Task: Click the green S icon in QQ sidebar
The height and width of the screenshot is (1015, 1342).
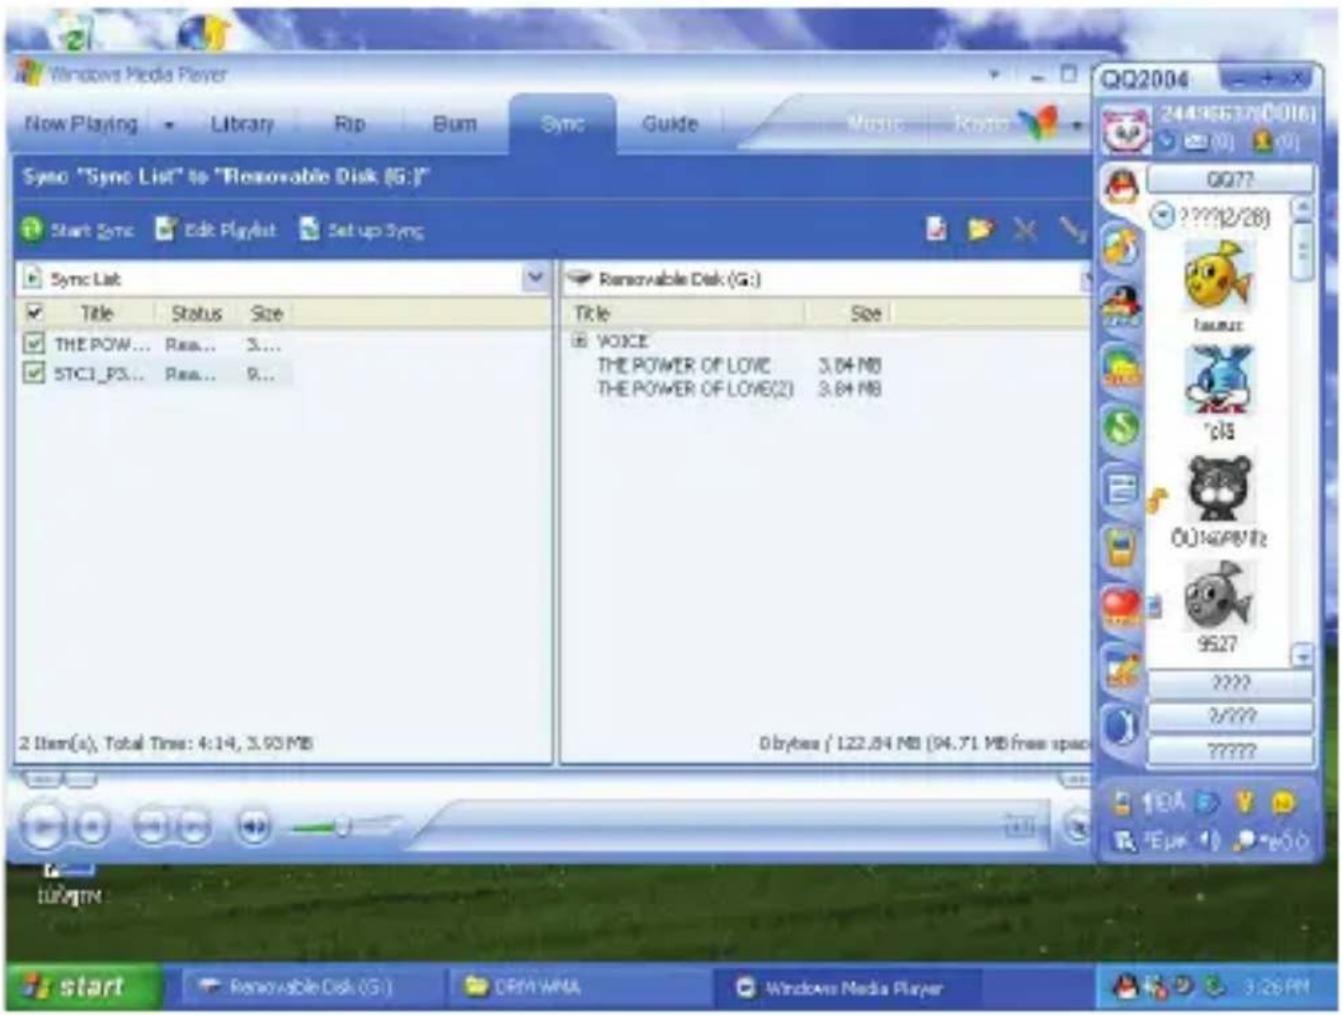Action: 1122,428
